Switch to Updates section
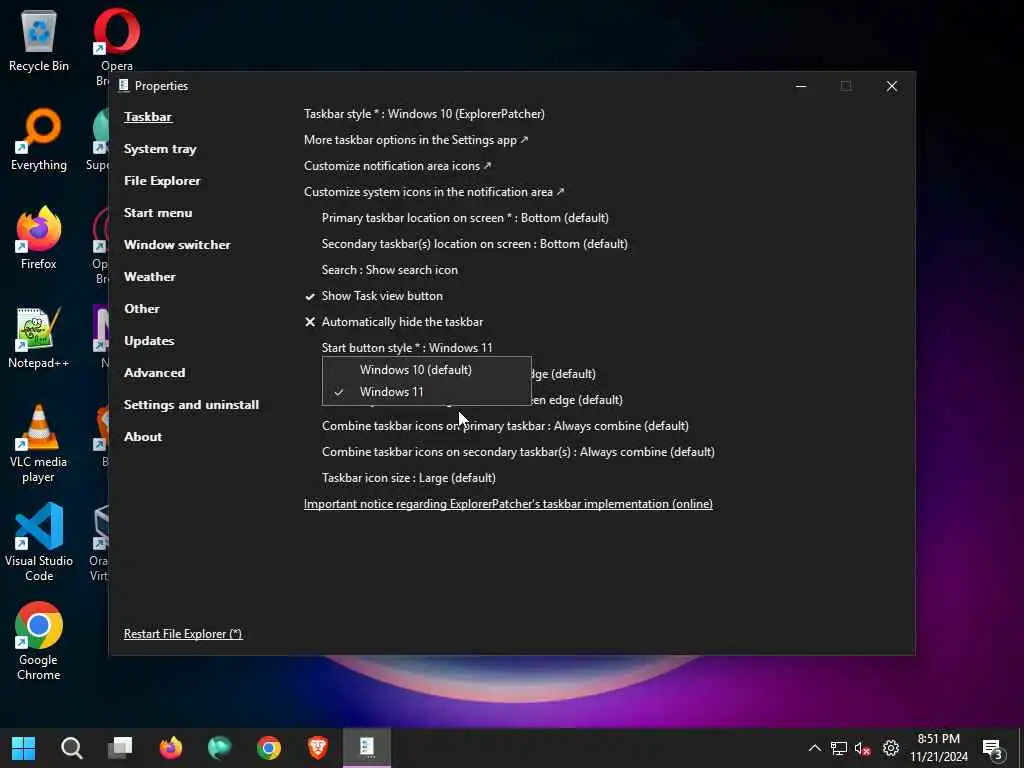 point(149,341)
